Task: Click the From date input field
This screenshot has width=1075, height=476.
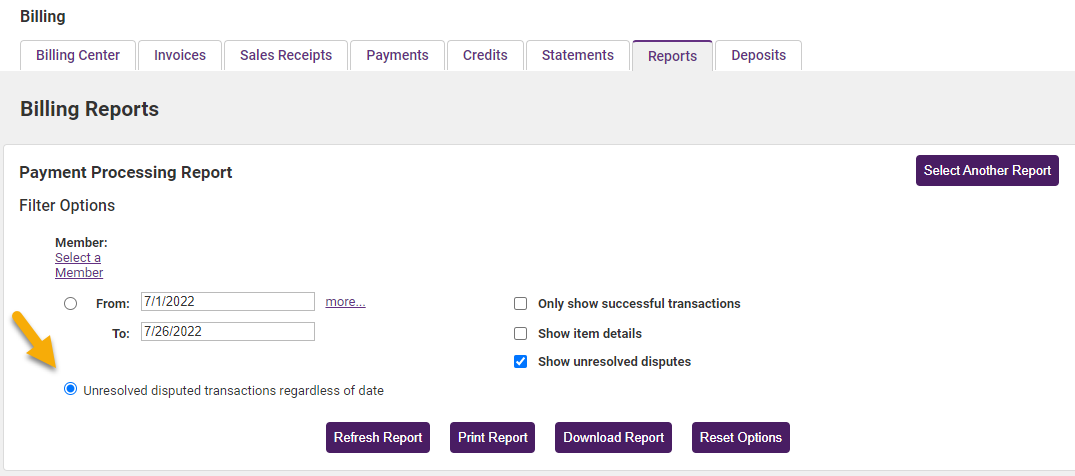Action: (228, 302)
